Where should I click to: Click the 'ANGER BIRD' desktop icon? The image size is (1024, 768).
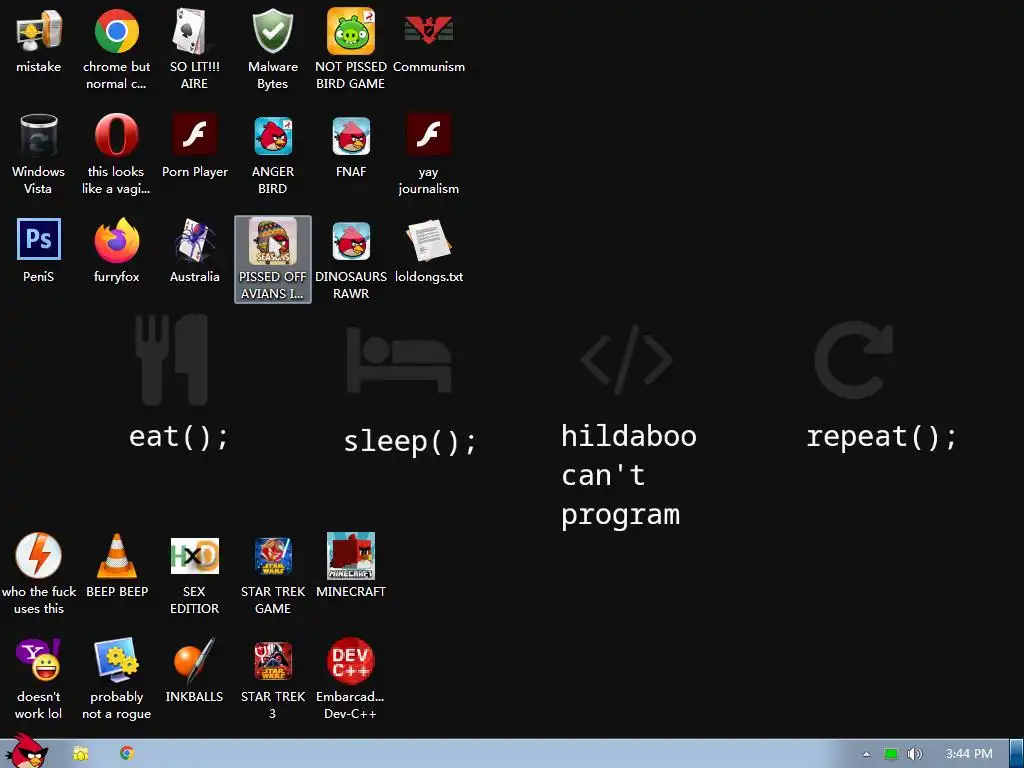click(272, 136)
